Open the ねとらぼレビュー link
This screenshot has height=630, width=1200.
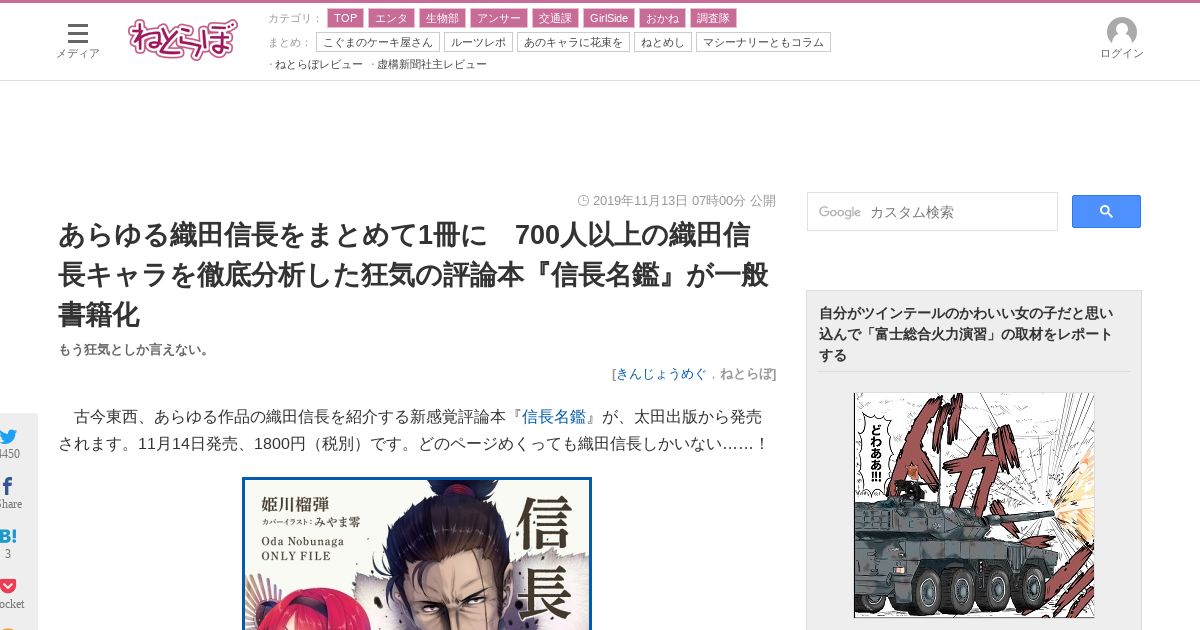click(x=318, y=64)
